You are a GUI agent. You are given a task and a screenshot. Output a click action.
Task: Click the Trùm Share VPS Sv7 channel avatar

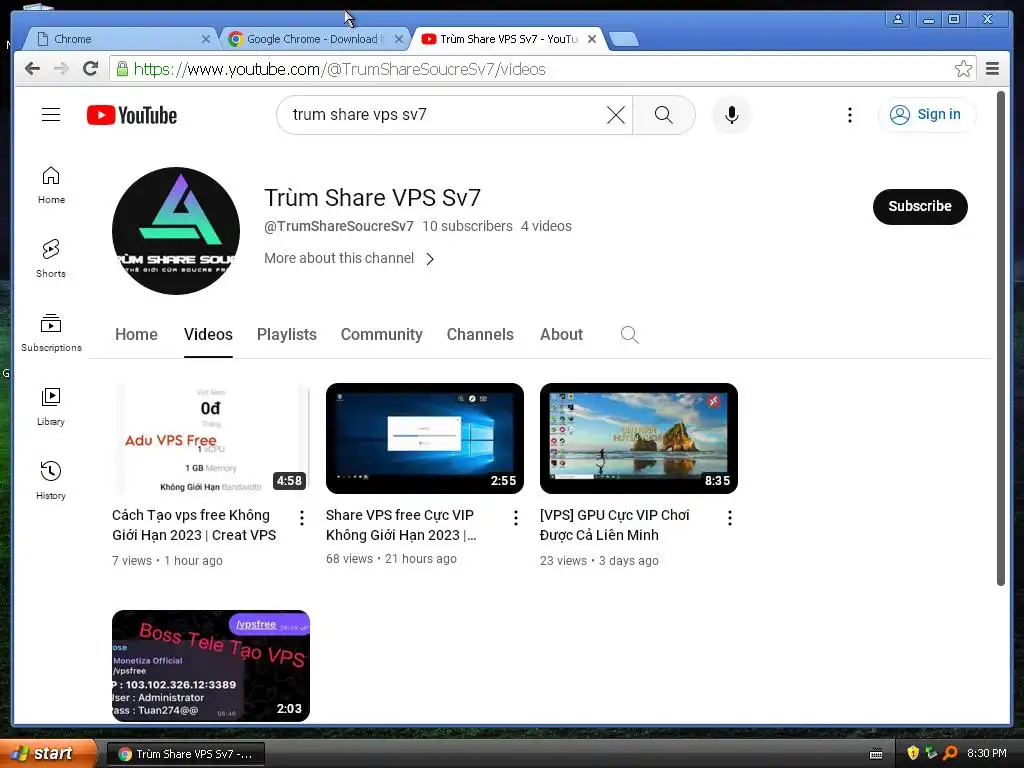click(176, 231)
